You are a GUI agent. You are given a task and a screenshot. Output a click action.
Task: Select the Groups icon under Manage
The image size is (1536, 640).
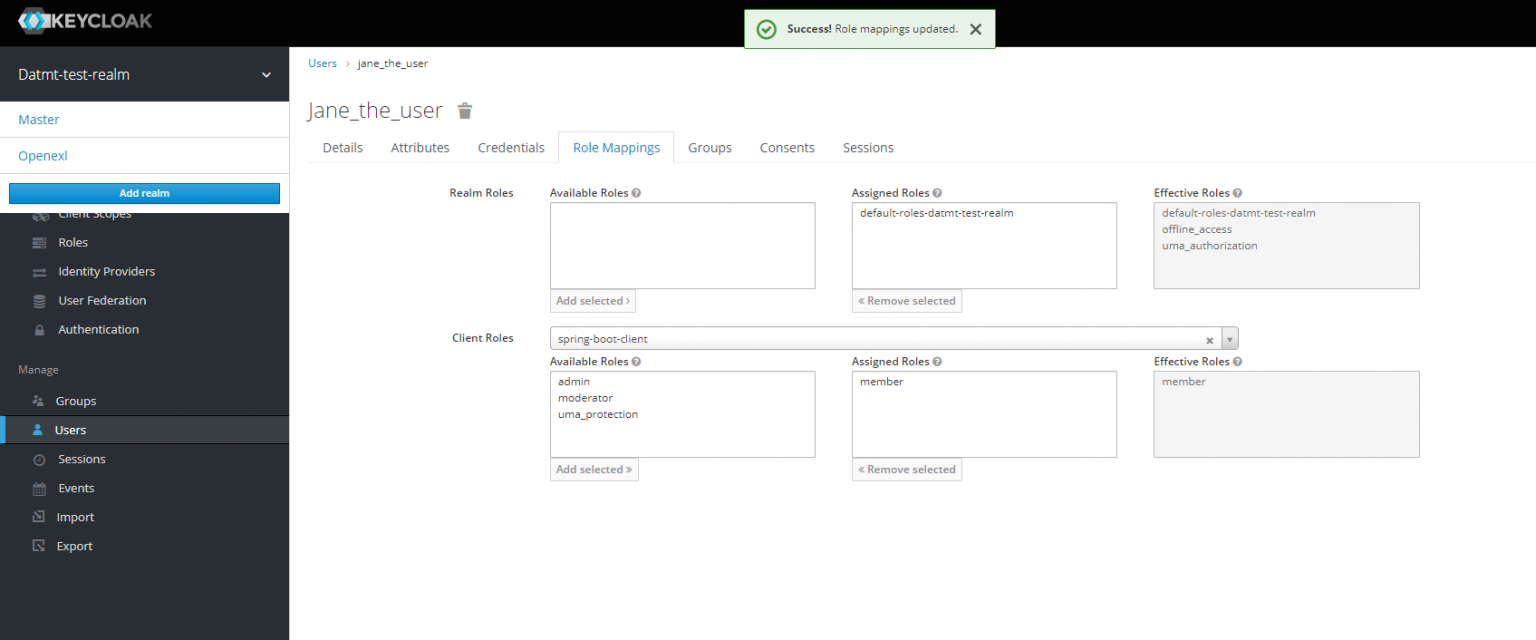pos(37,400)
